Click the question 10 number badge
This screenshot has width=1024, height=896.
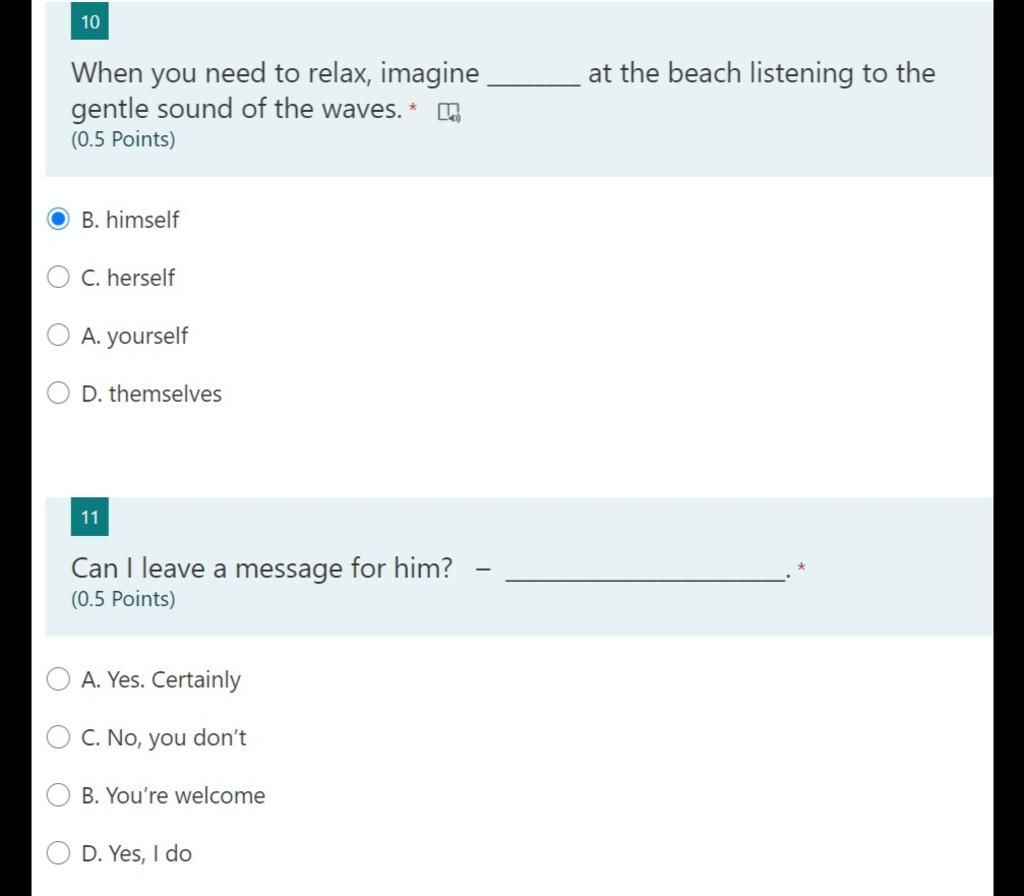coord(89,22)
